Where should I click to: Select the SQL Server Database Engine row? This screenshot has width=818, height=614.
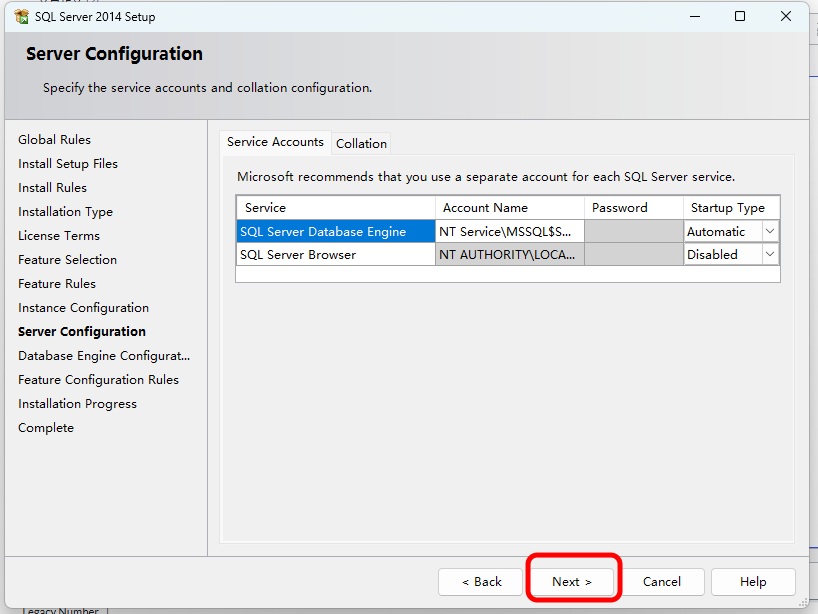(335, 231)
